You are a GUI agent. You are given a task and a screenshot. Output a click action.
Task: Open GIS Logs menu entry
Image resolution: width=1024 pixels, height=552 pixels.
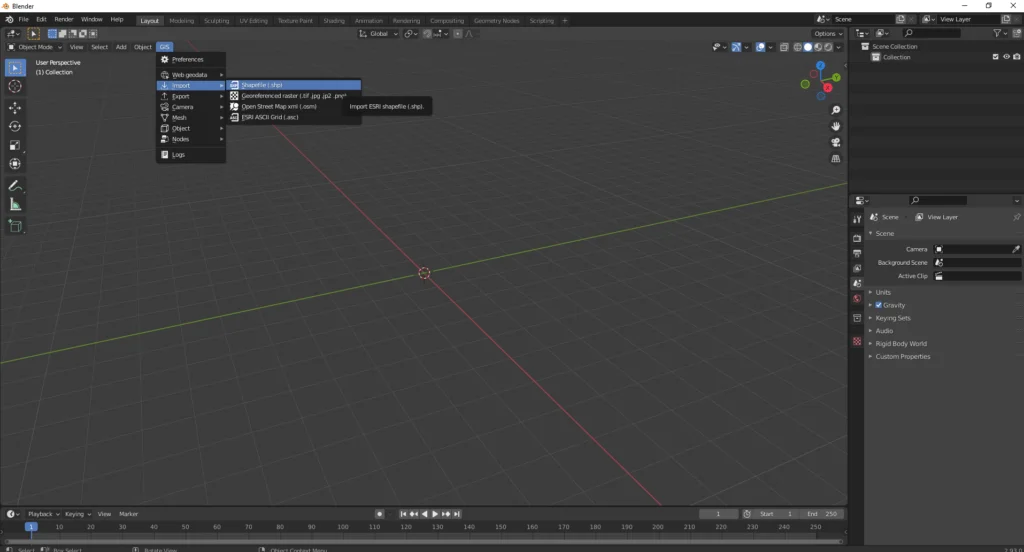(x=191, y=155)
